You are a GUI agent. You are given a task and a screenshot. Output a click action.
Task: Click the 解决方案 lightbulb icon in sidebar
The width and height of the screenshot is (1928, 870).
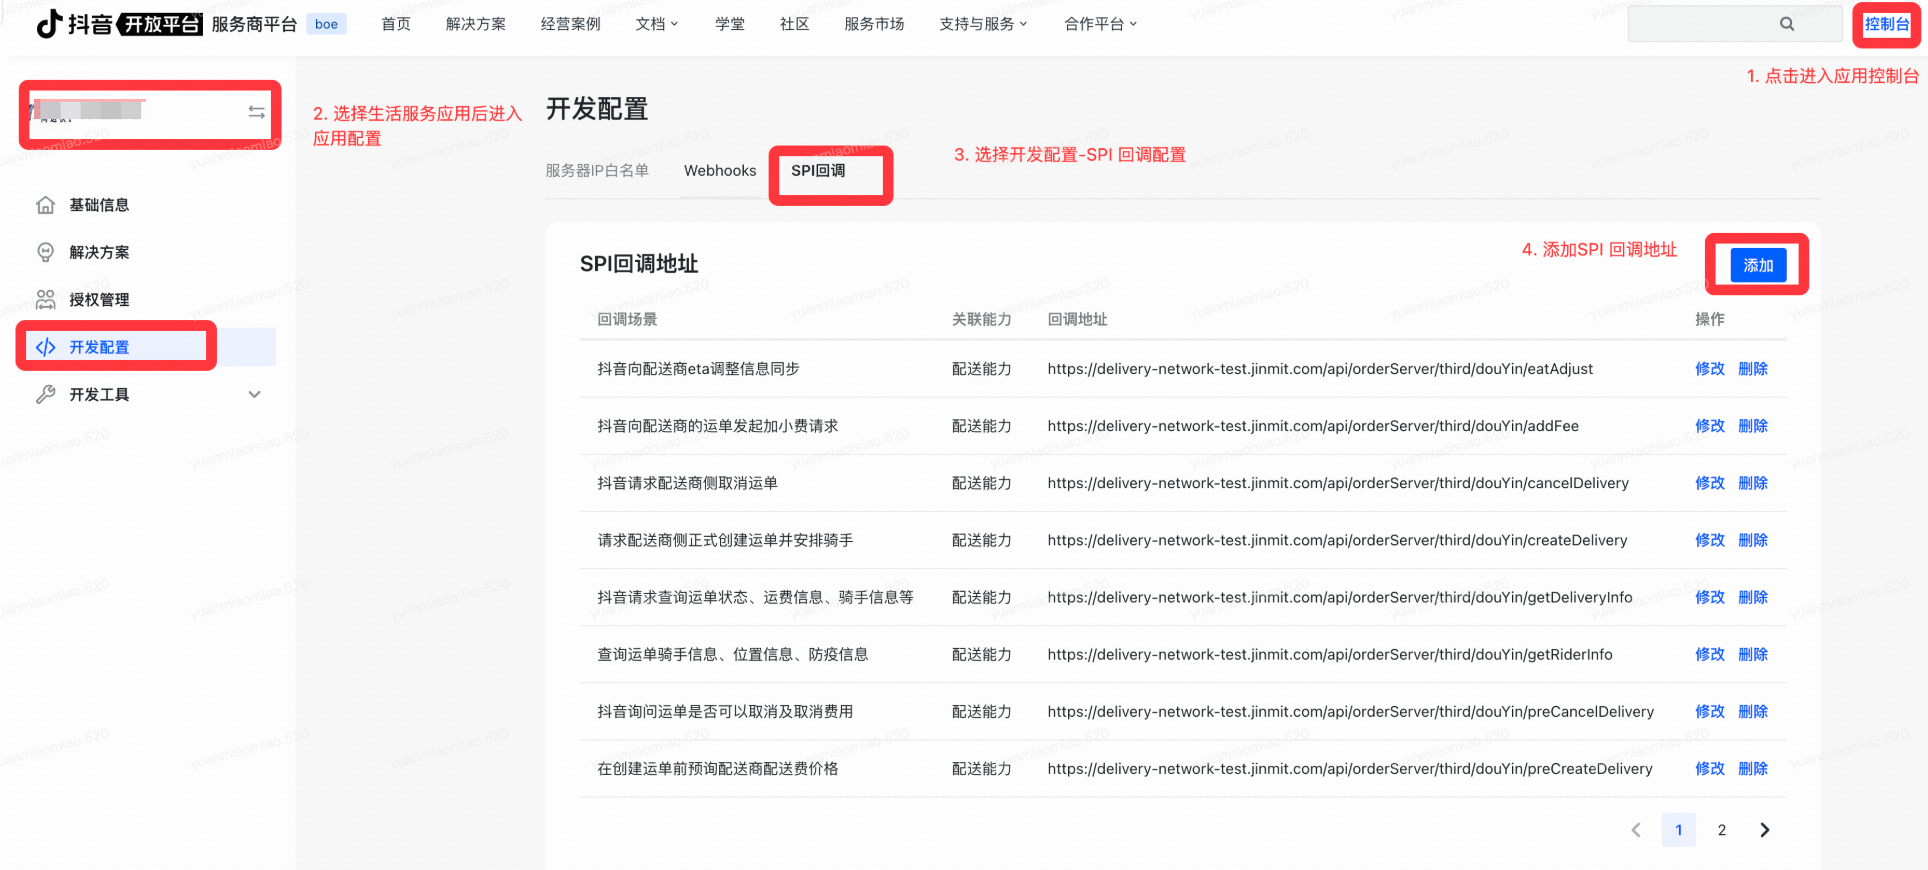pyautogui.click(x=46, y=252)
